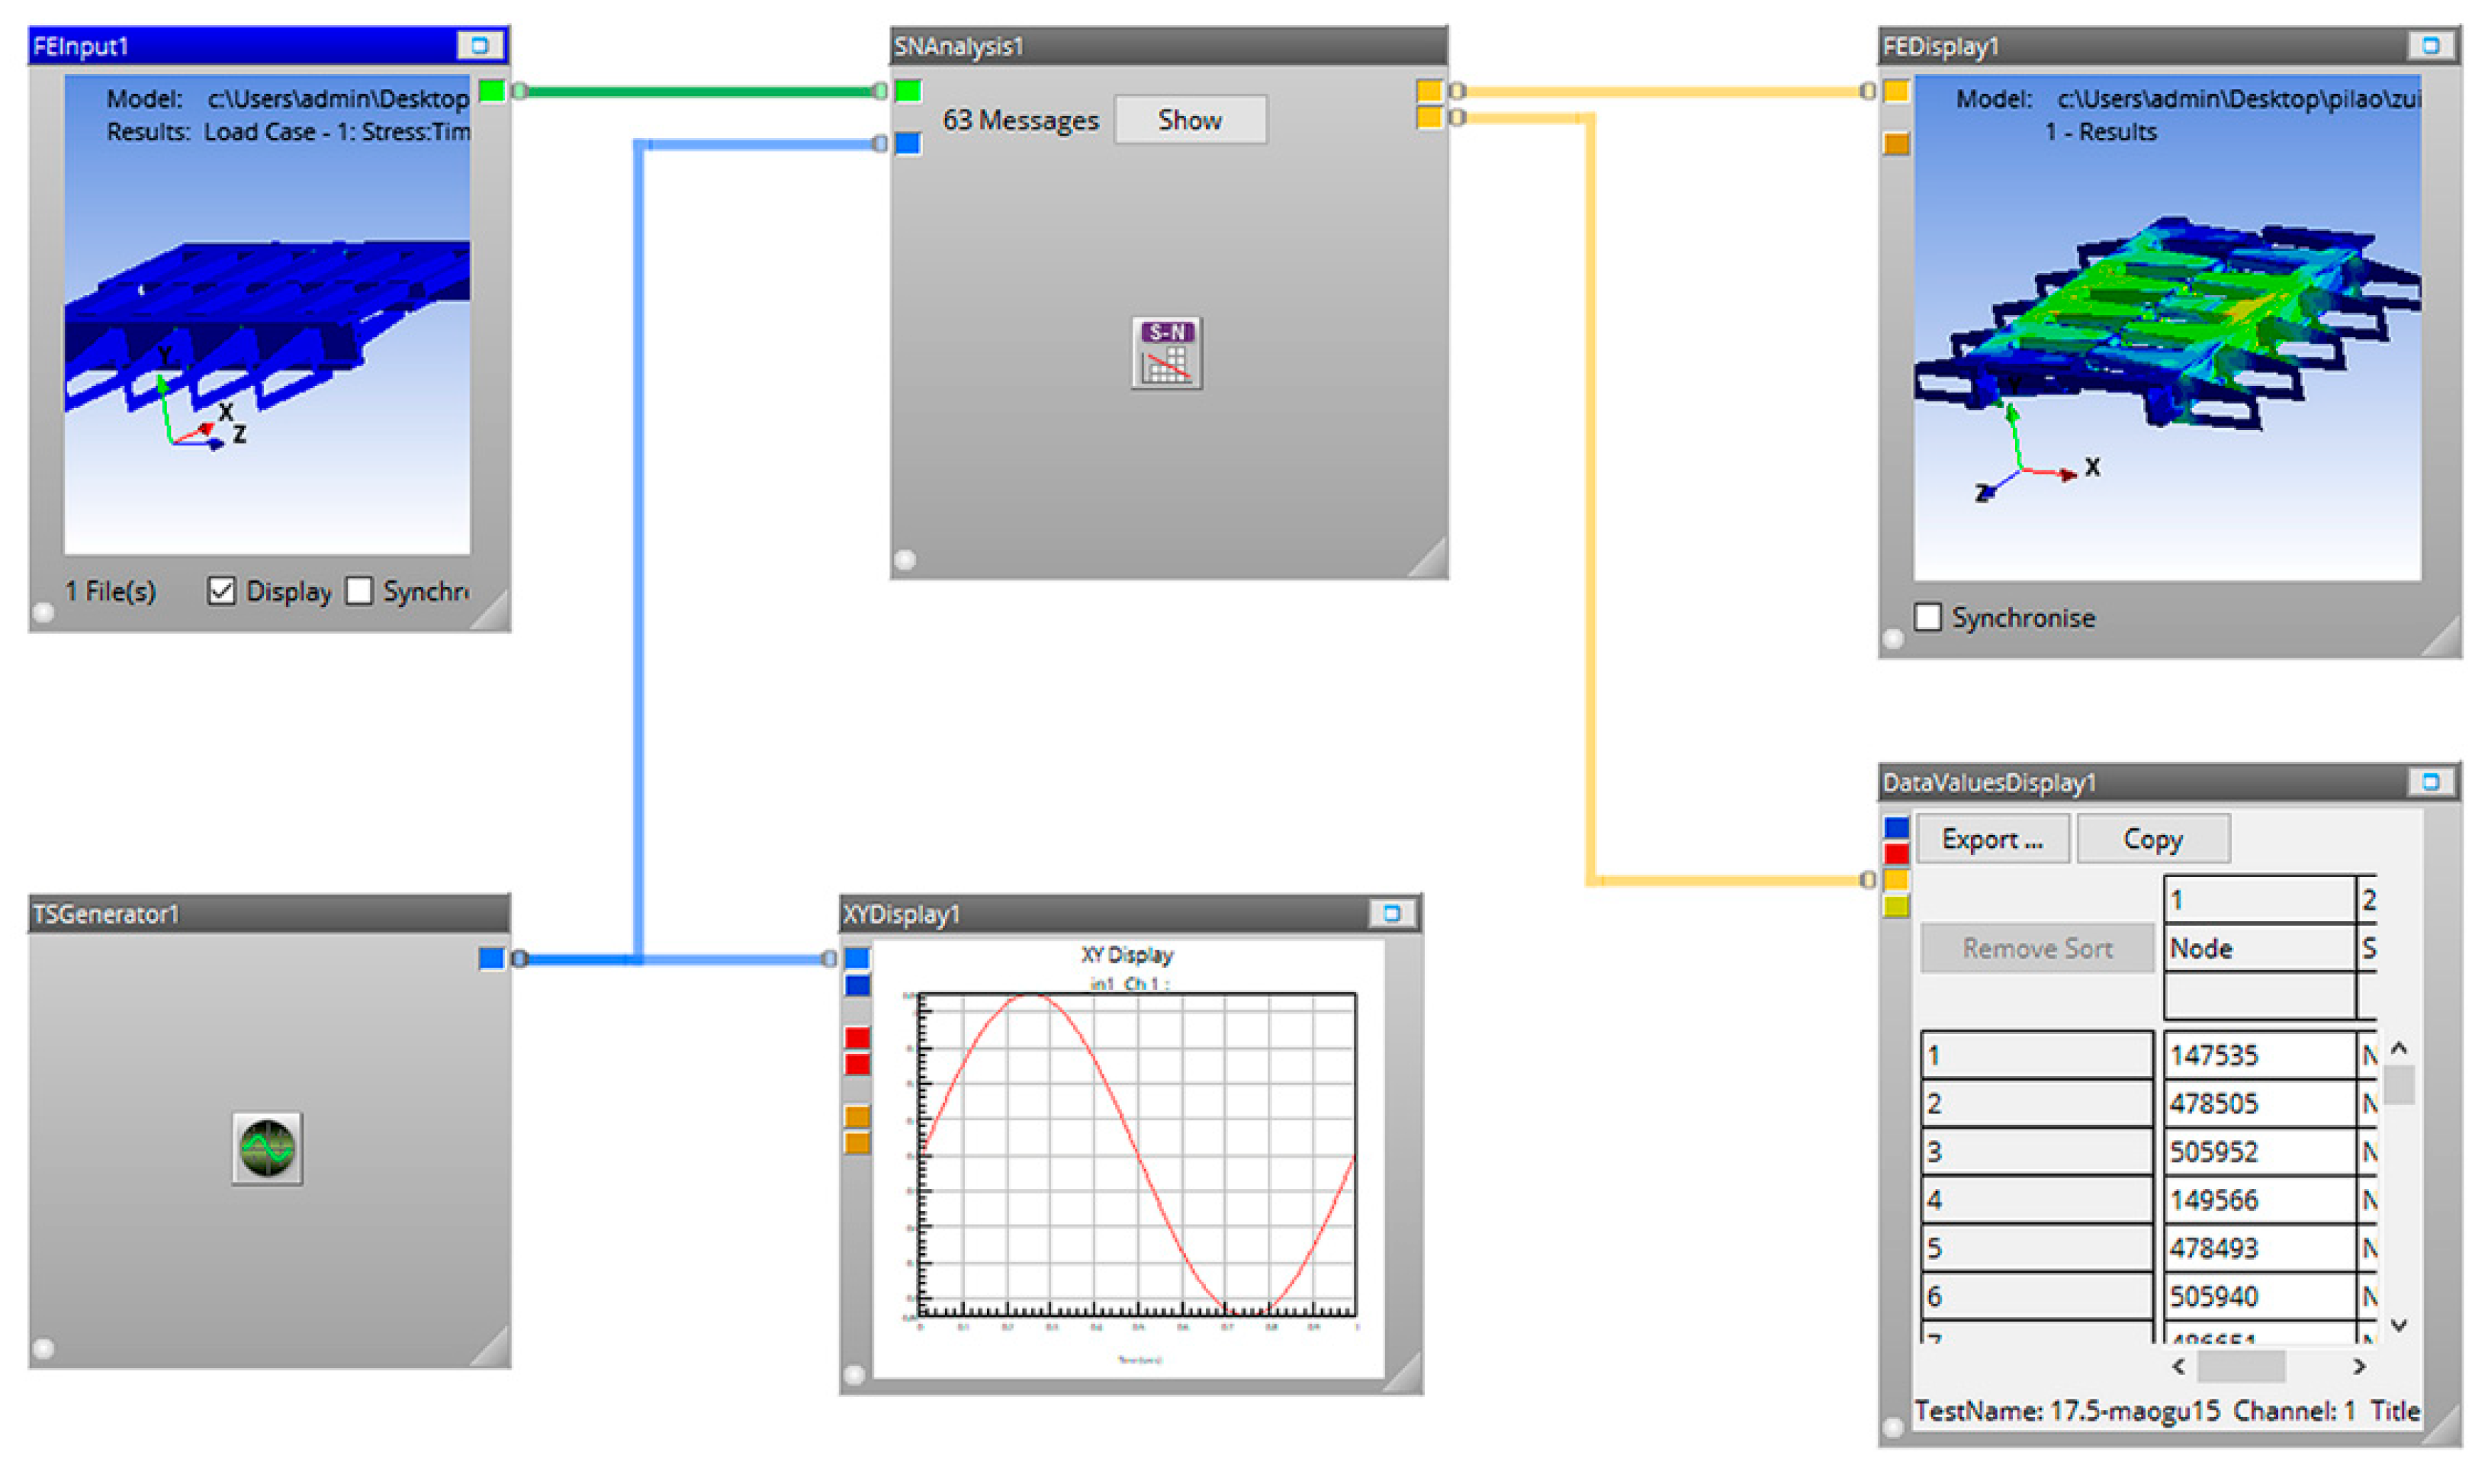Click the TSGenerator sine wave icon
The width and height of the screenshot is (2488, 1484).
267,1148
